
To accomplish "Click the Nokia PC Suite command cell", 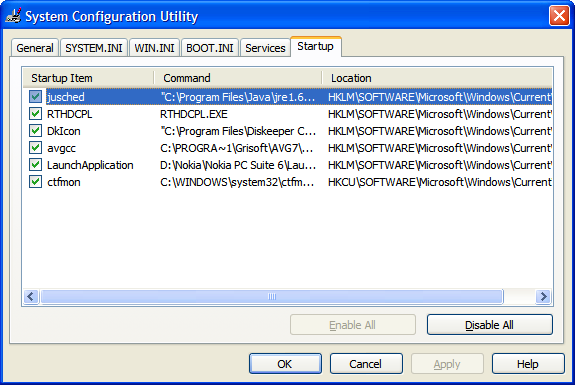I will (x=238, y=165).
